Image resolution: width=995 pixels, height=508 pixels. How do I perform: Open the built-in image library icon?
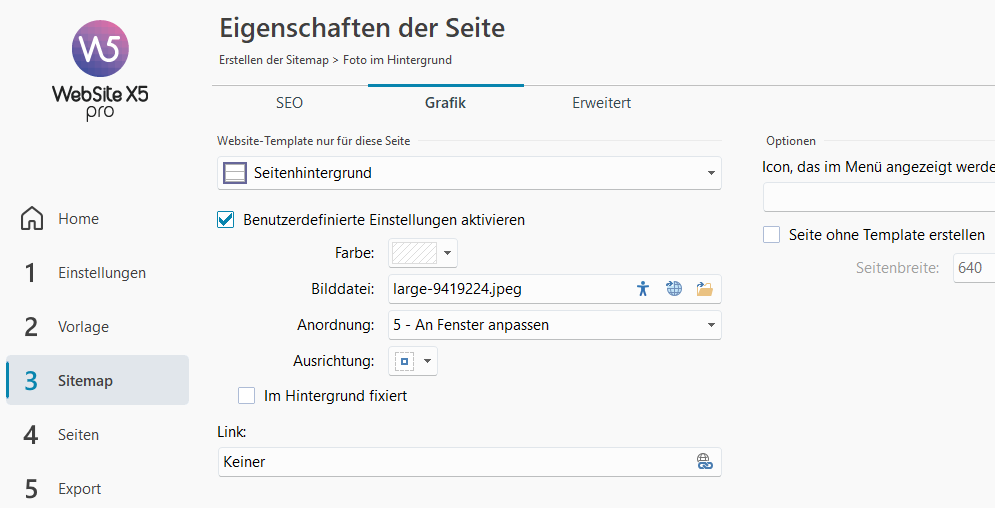[x=643, y=289]
